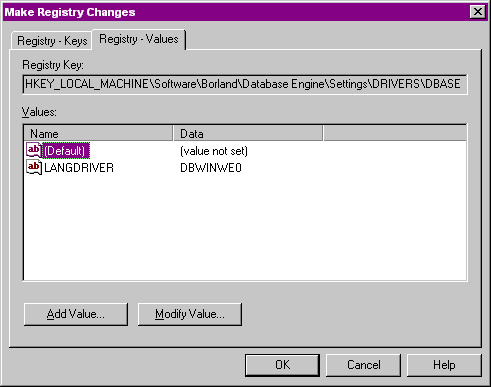Click the DBWINWE0 data cell
Viewport: 491px width, 387px height.
[211, 168]
